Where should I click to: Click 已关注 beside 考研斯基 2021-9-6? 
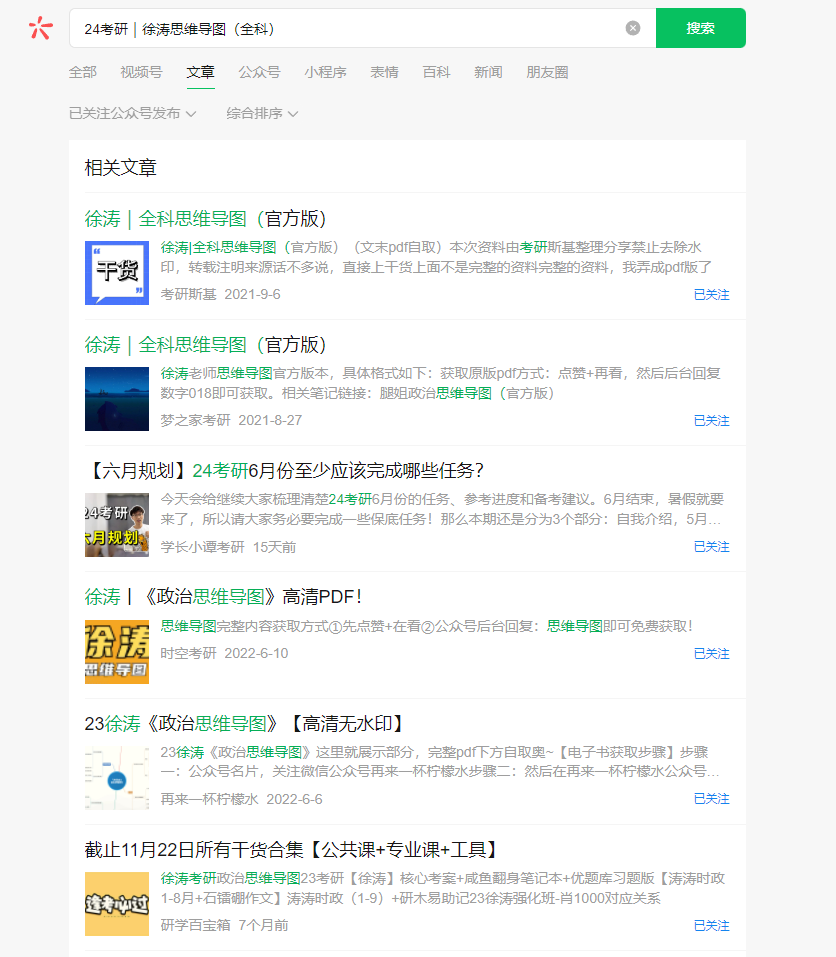(x=712, y=294)
